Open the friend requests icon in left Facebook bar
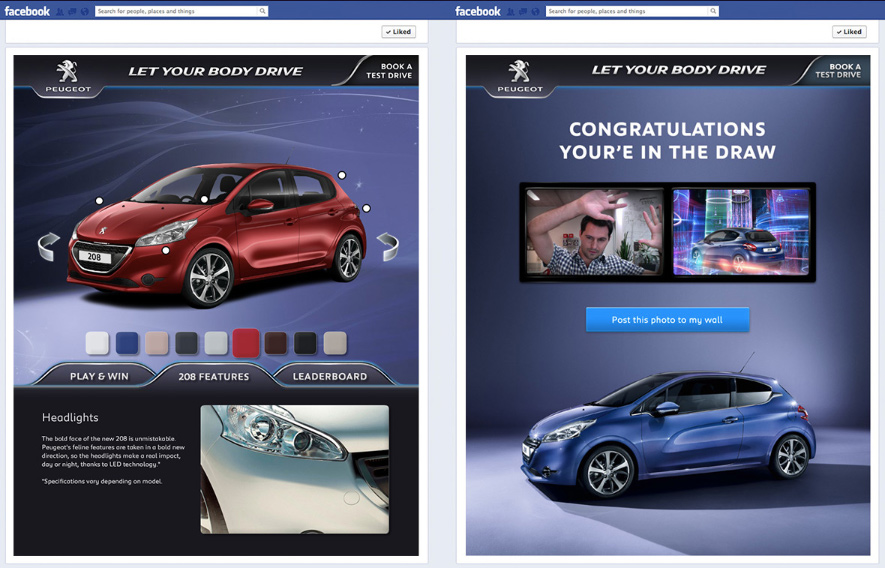885x568 pixels. point(60,11)
